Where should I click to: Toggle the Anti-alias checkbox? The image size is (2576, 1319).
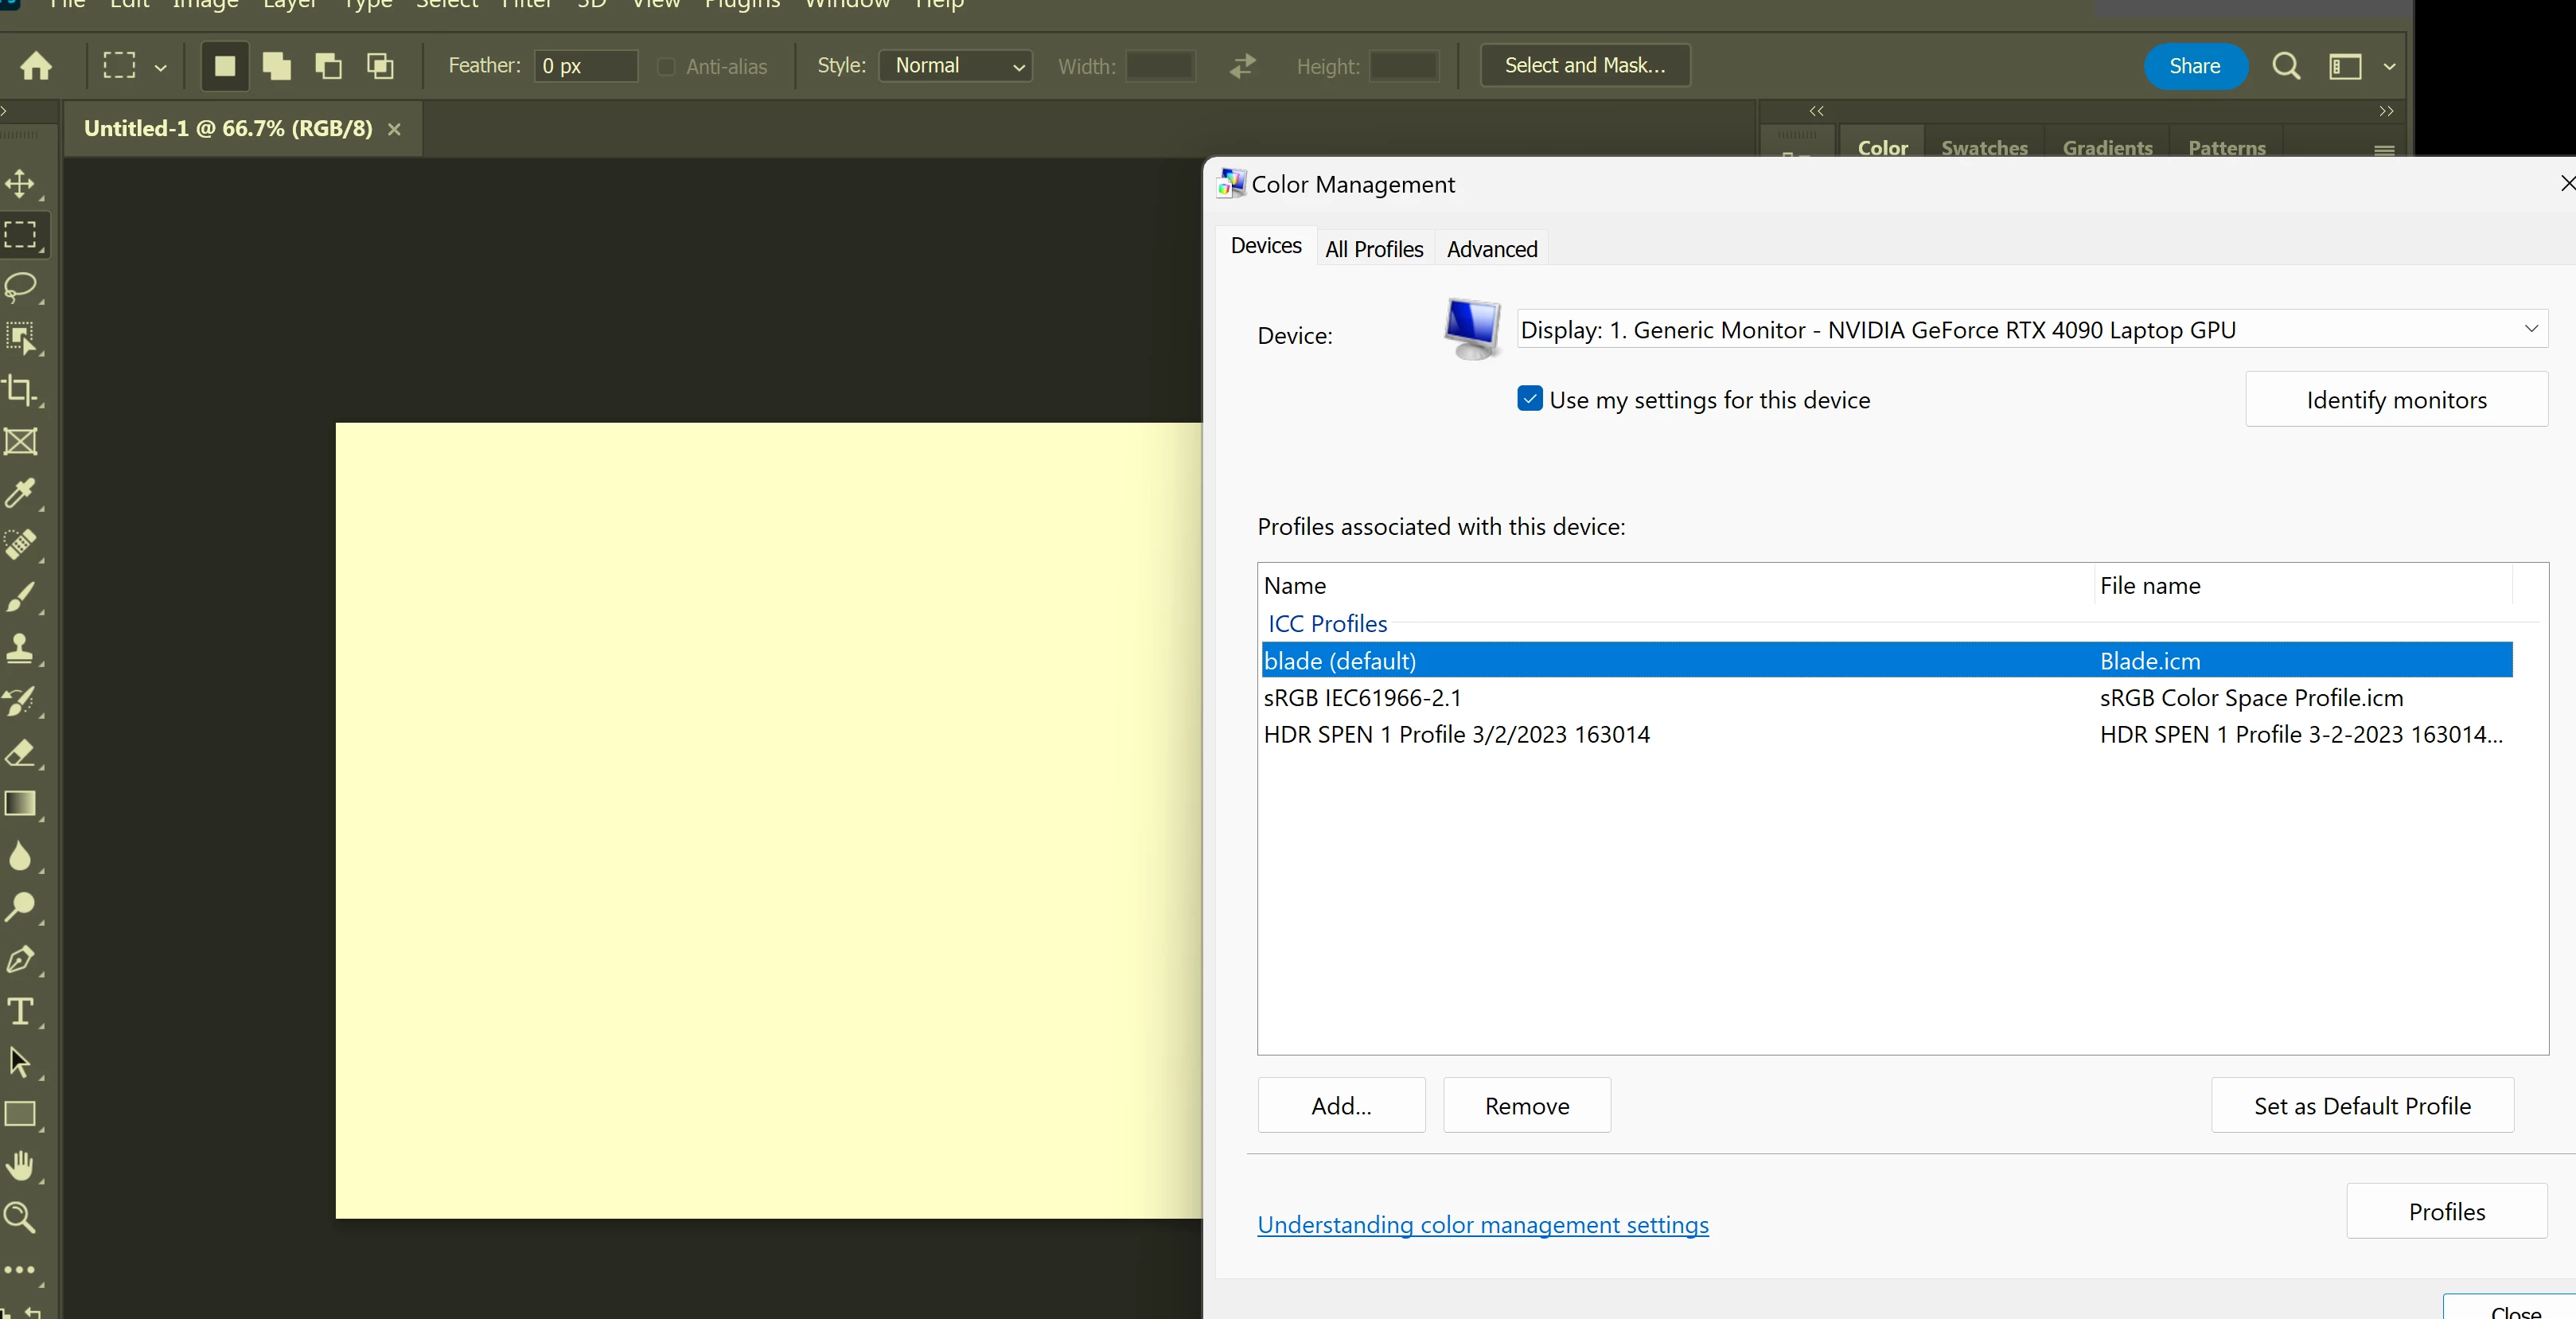(666, 67)
